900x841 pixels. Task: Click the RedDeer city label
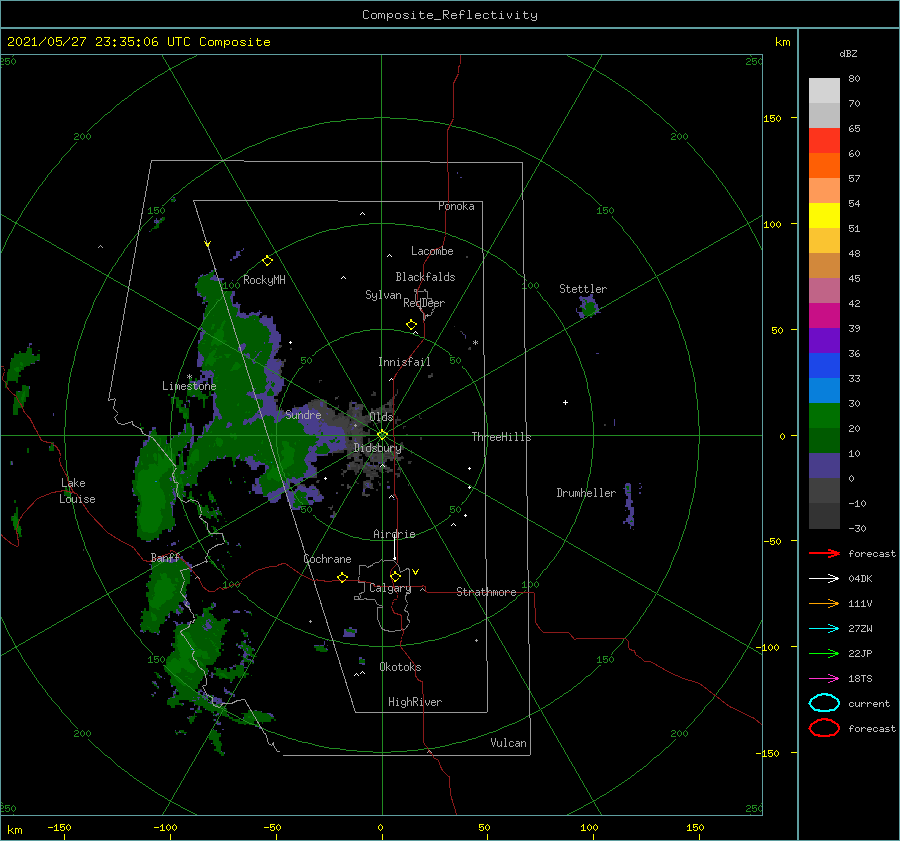424,303
